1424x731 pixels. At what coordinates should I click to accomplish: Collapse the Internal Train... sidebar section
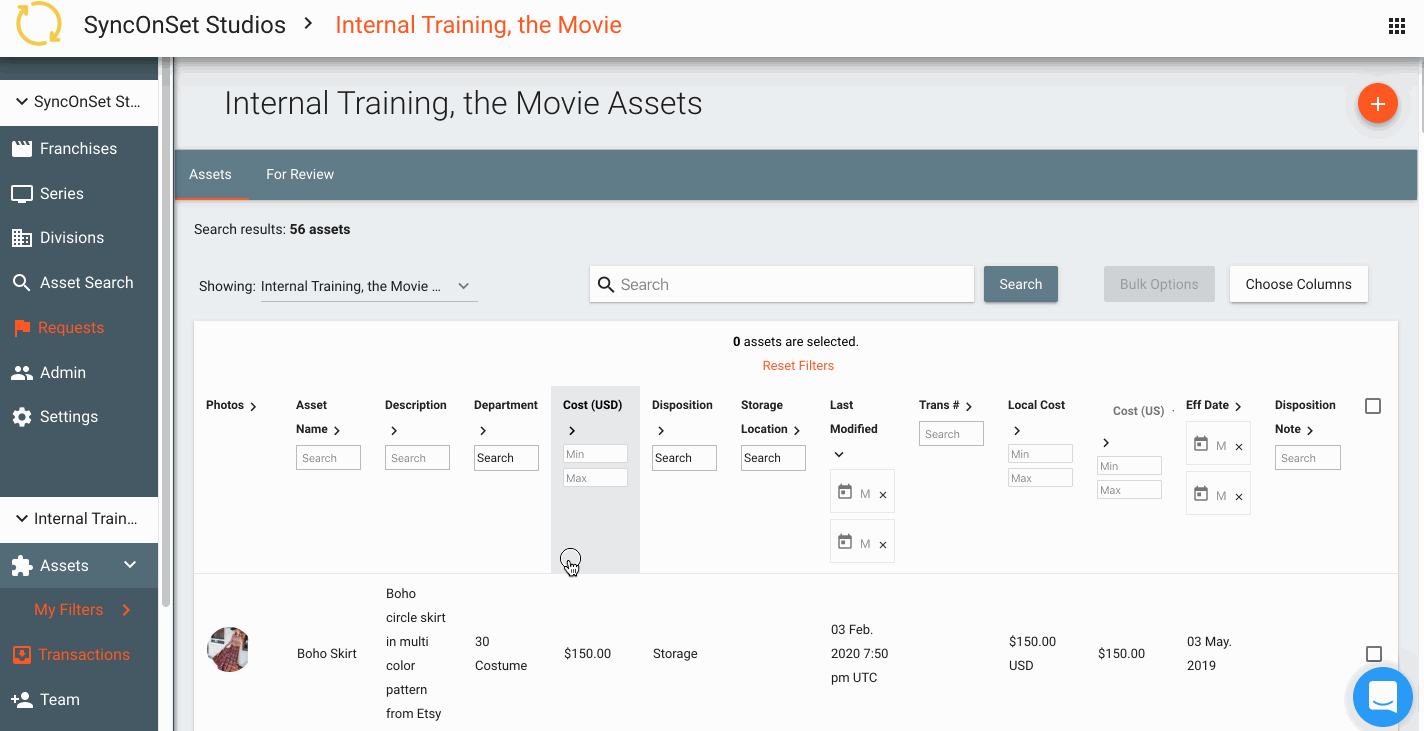click(x=21, y=519)
